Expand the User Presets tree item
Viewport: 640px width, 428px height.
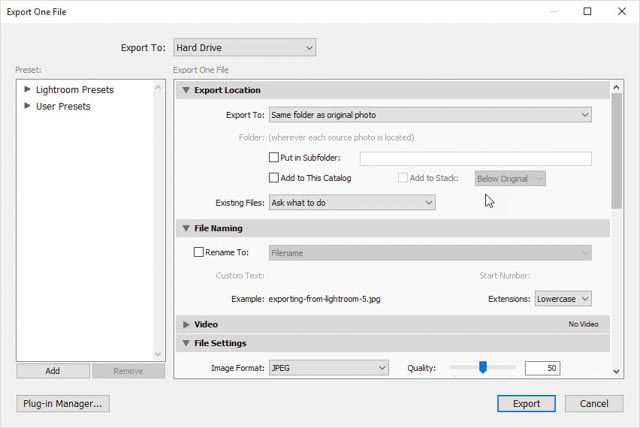pyautogui.click(x=27, y=106)
